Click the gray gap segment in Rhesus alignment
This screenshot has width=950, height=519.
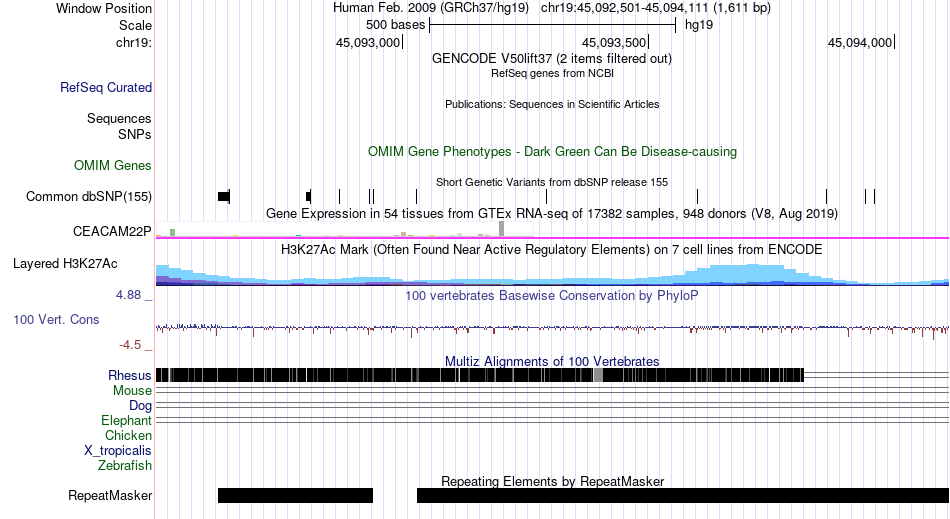coord(599,375)
